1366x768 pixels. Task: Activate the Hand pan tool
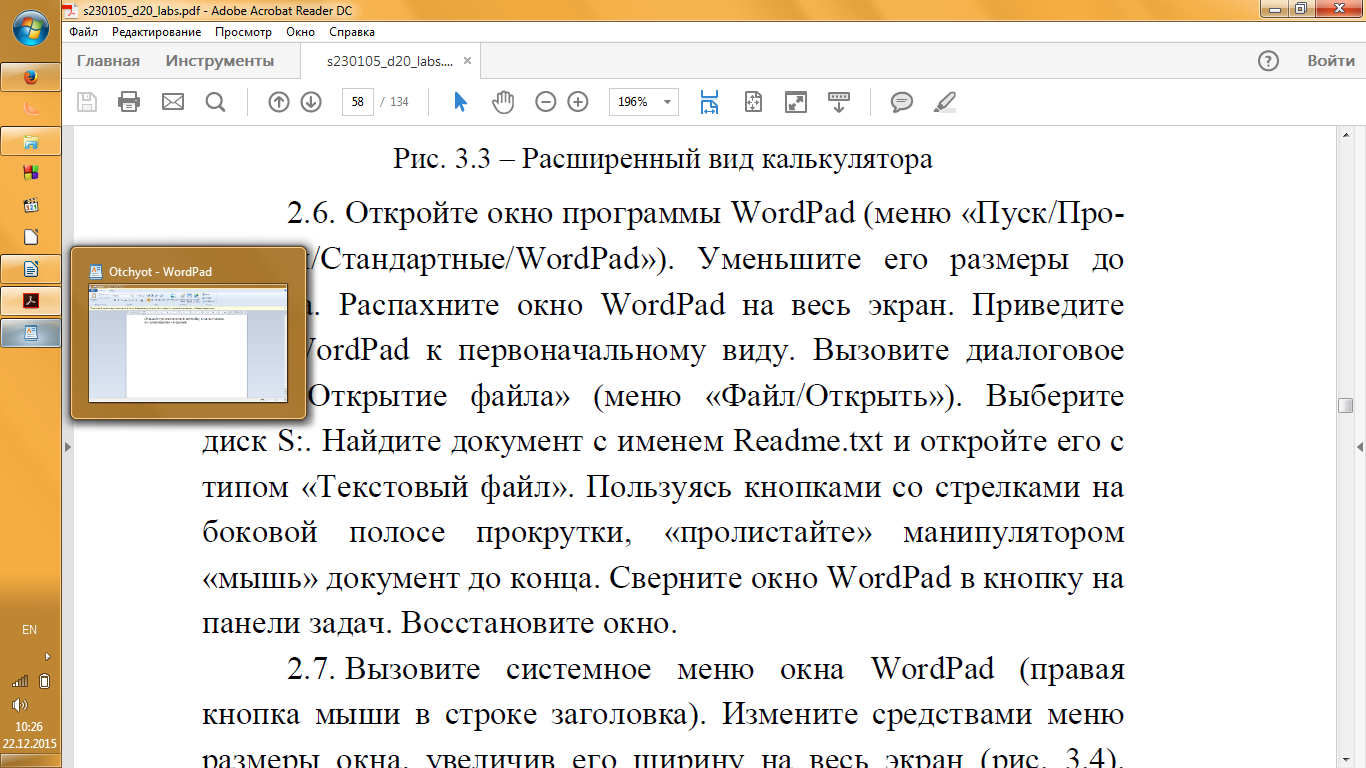(x=503, y=101)
